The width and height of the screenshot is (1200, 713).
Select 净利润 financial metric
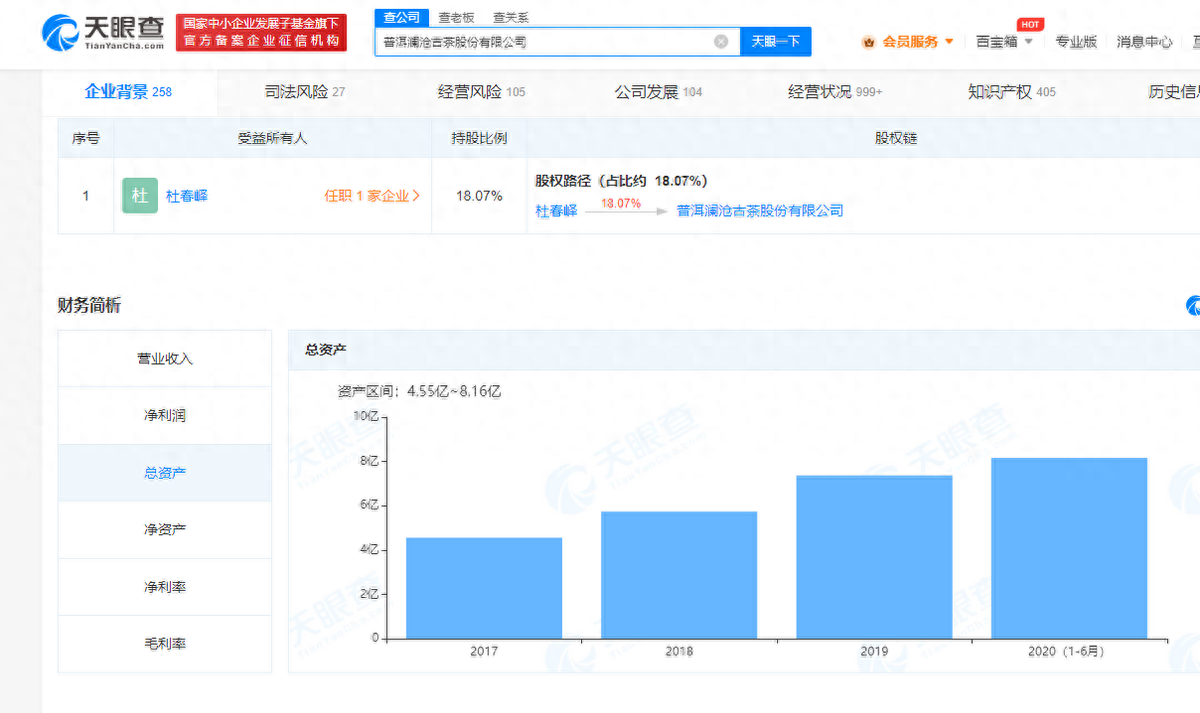click(x=165, y=415)
